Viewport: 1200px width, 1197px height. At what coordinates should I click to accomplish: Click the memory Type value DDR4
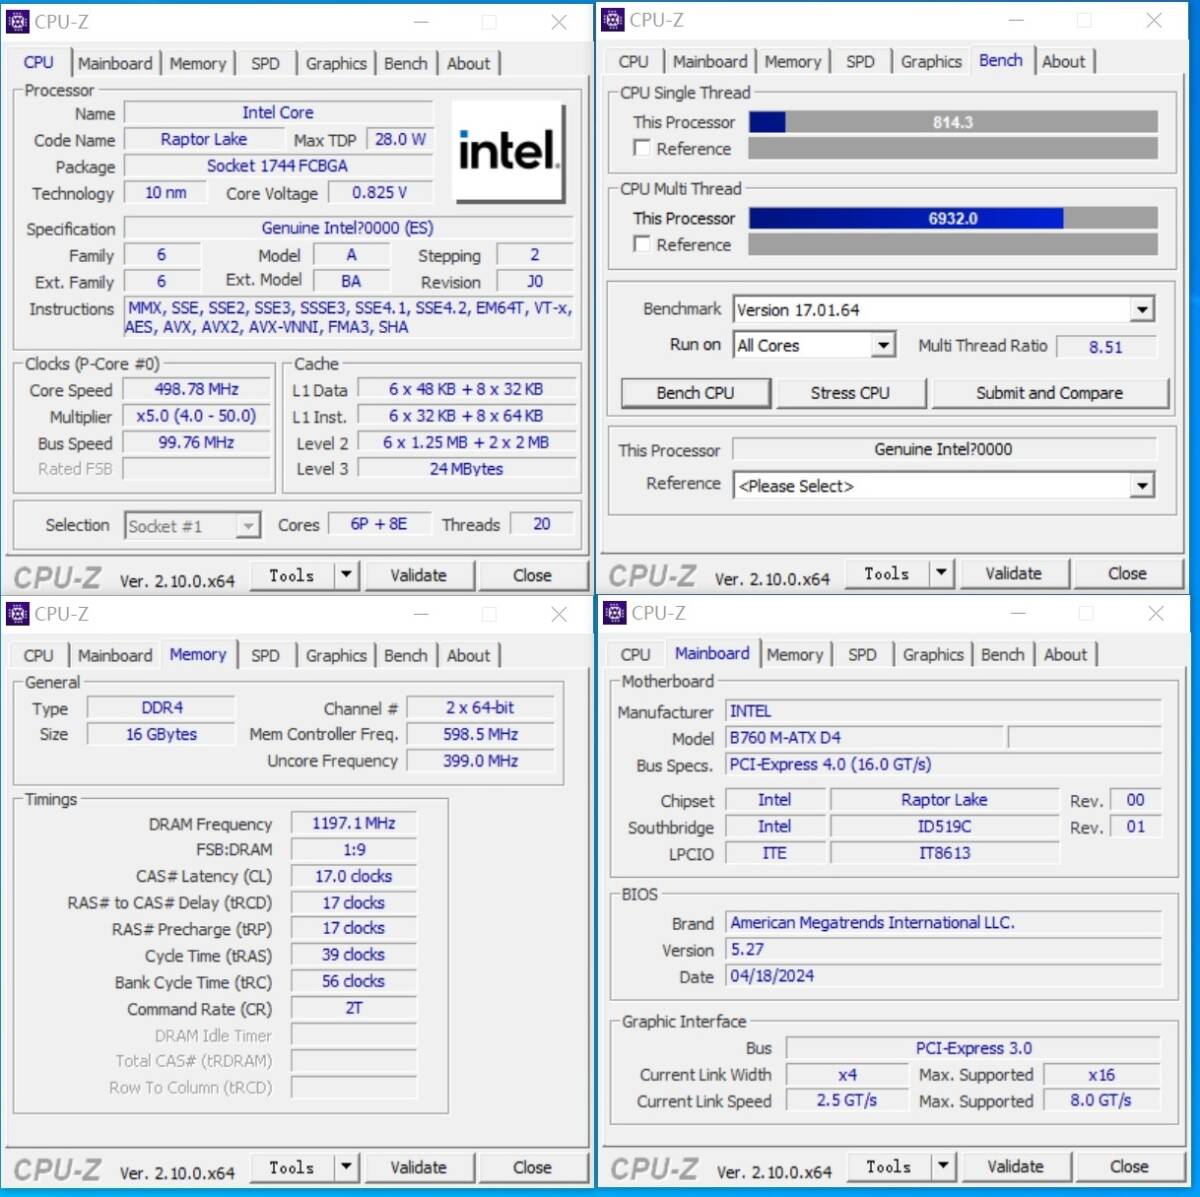(x=162, y=707)
